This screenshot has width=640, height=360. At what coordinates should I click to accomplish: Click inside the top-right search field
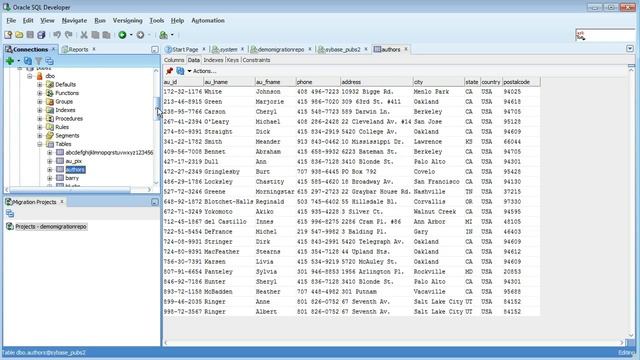coord(610,36)
